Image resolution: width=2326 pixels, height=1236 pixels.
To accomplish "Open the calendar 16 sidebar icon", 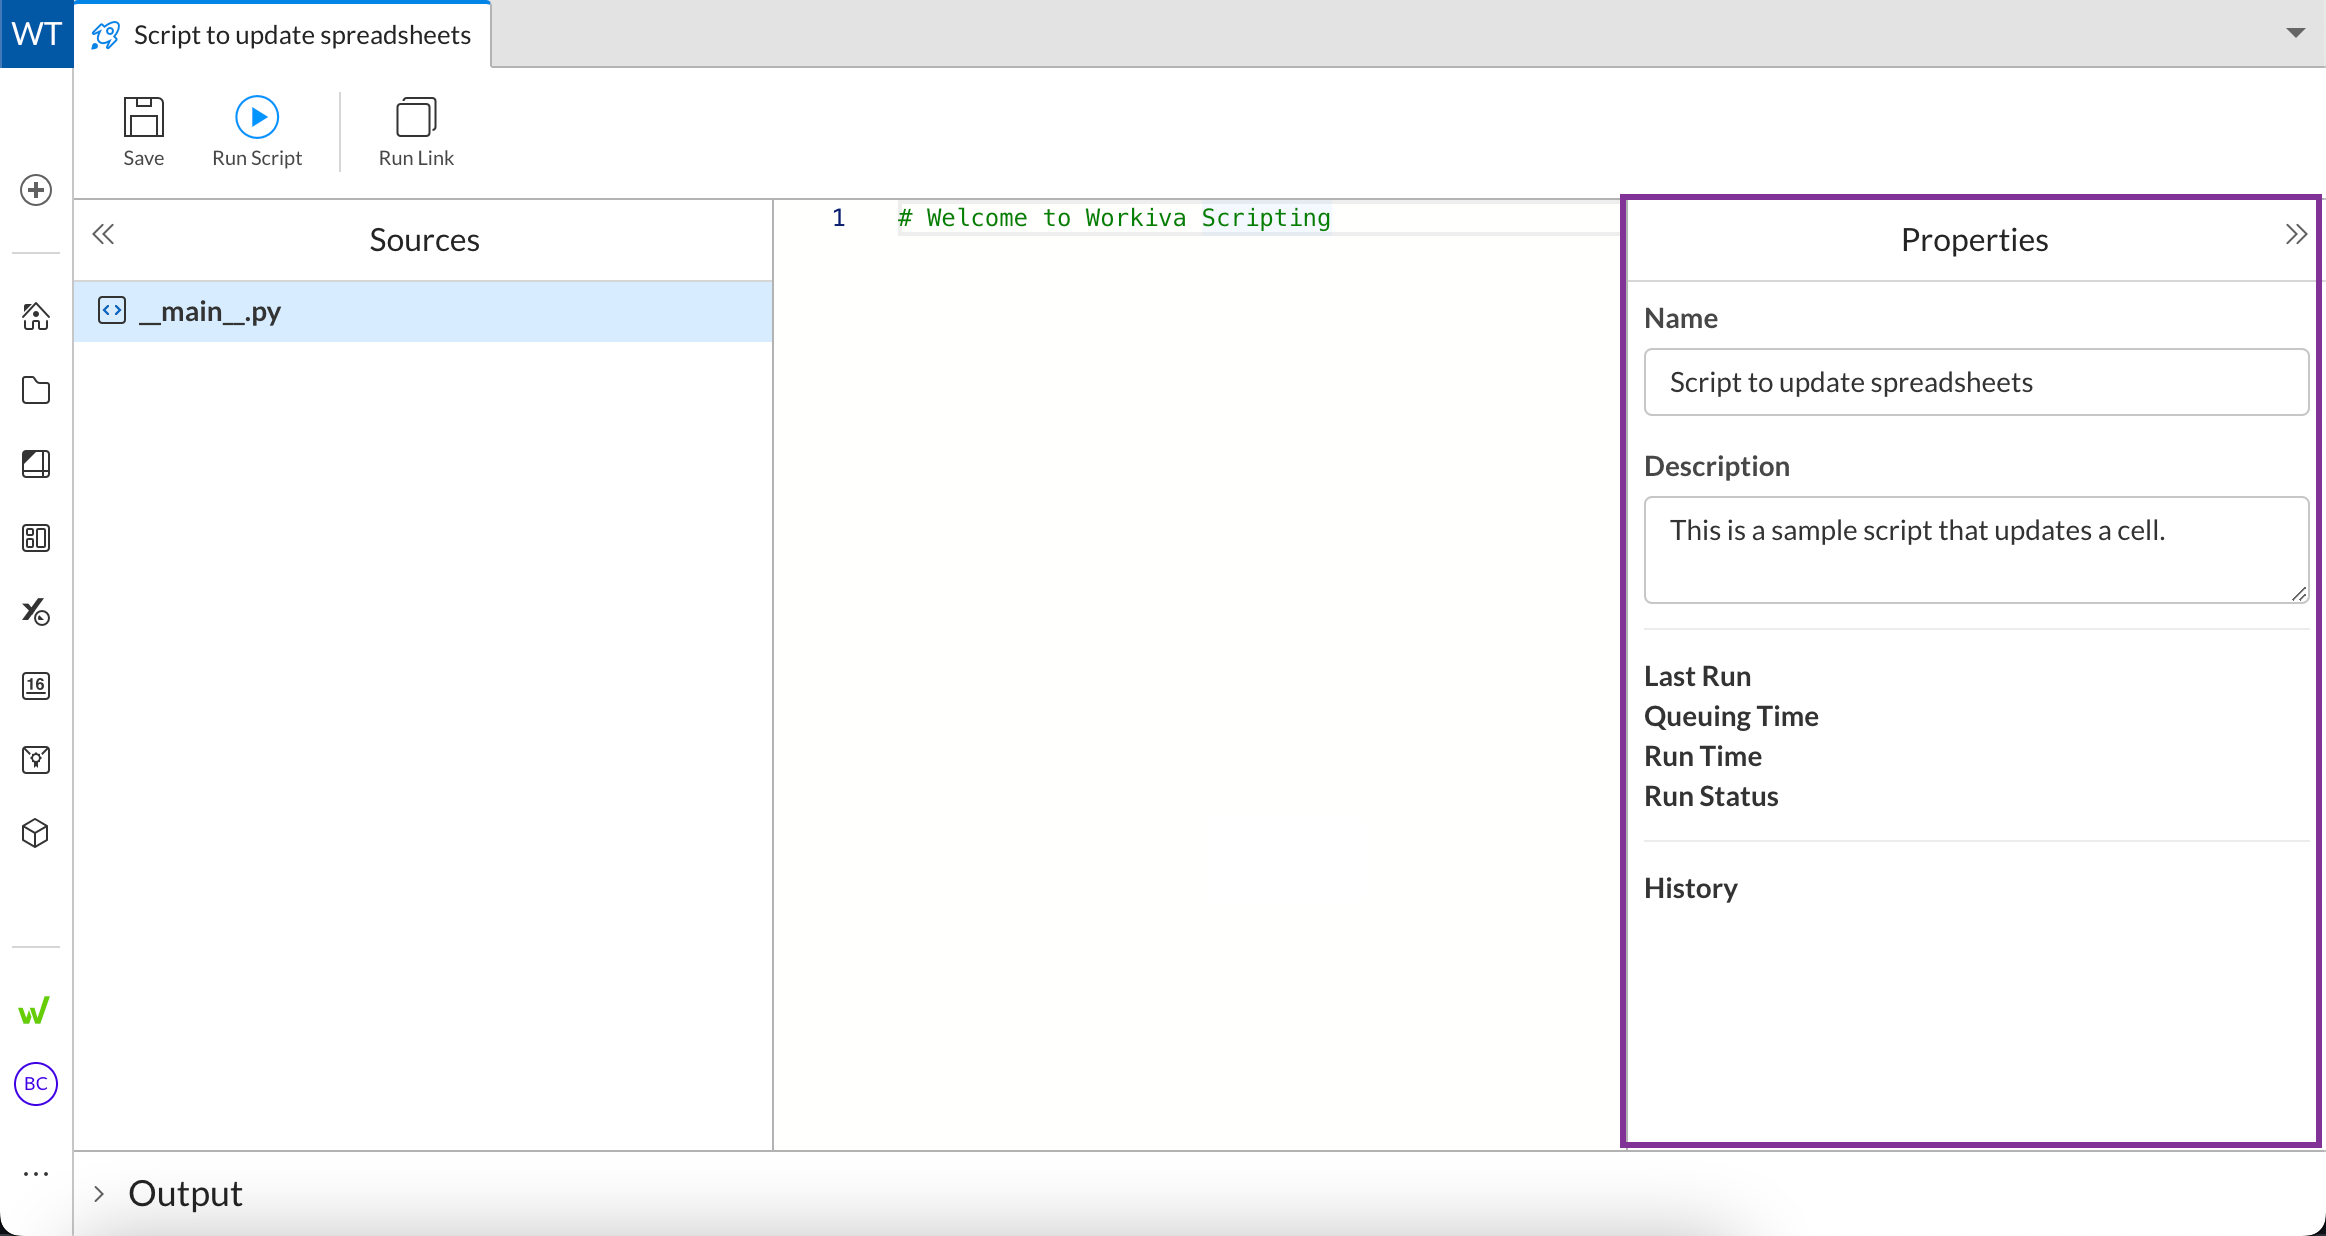I will pyautogui.click(x=36, y=685).
